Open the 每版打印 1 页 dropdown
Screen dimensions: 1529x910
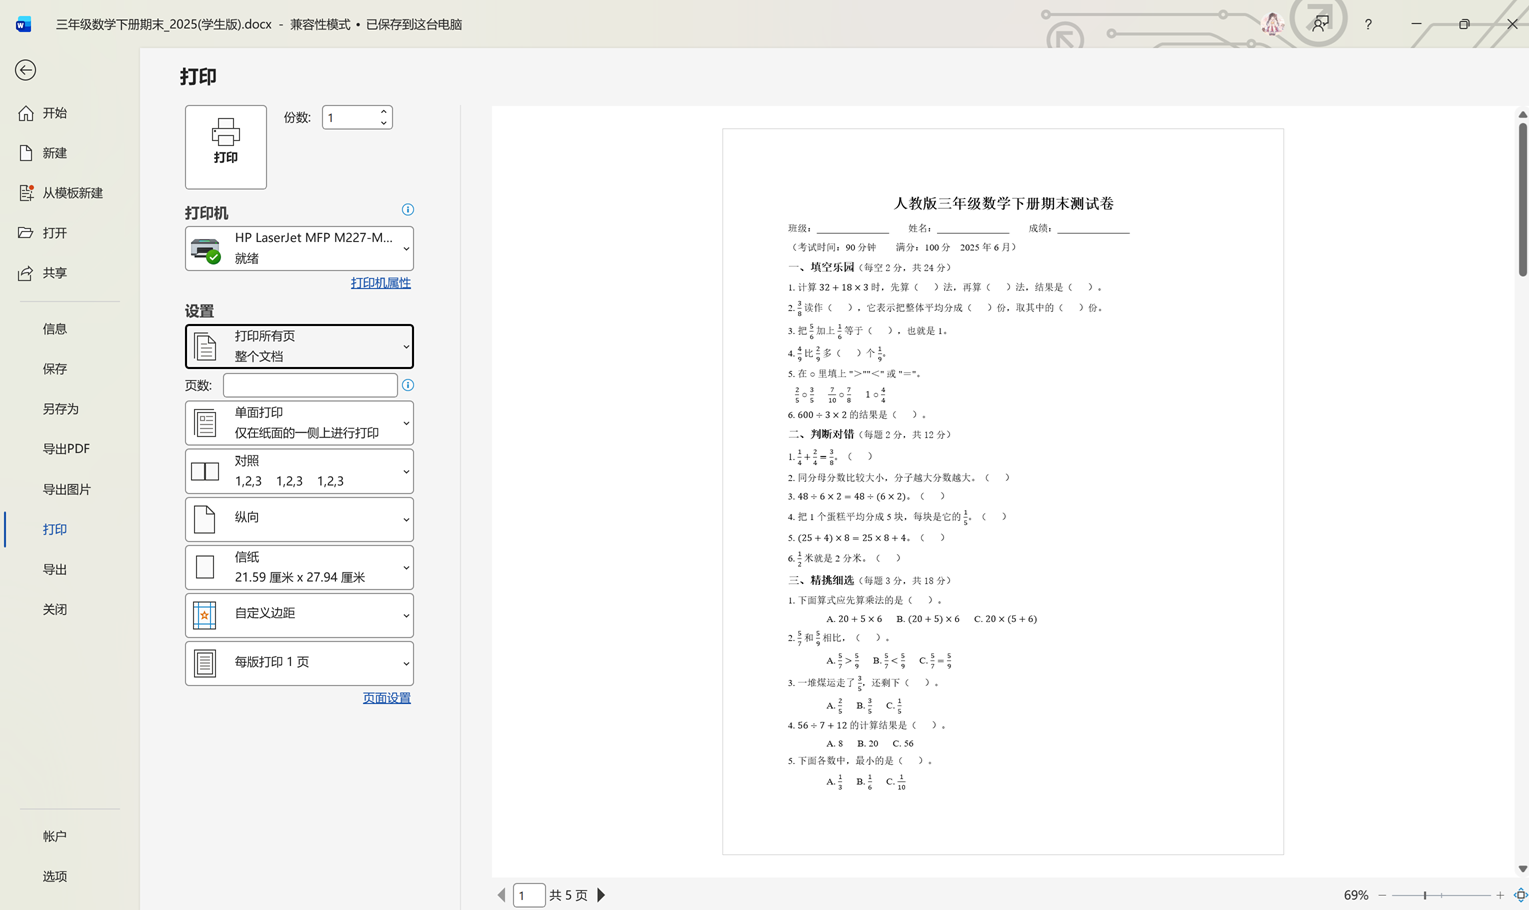coord(299,663)
